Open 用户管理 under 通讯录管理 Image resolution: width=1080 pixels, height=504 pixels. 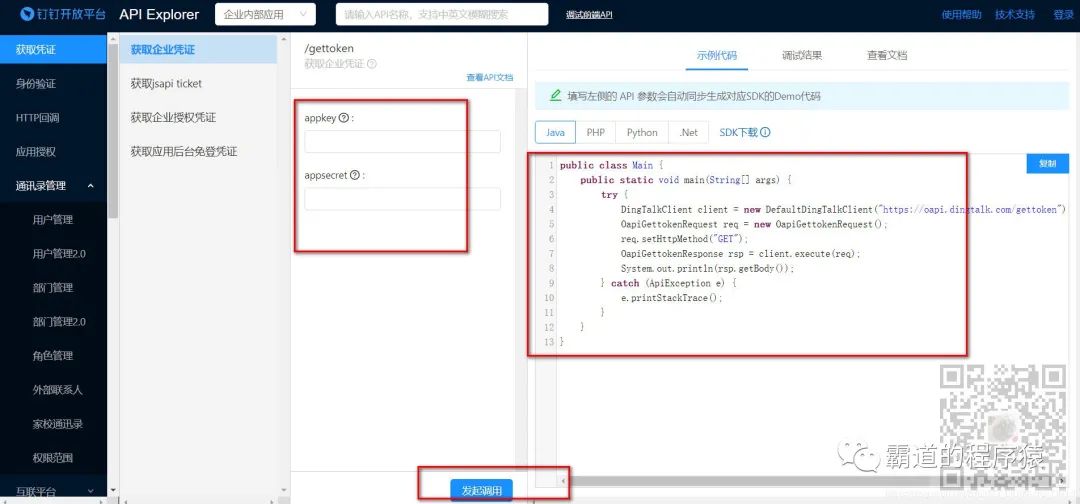(54, 220)
